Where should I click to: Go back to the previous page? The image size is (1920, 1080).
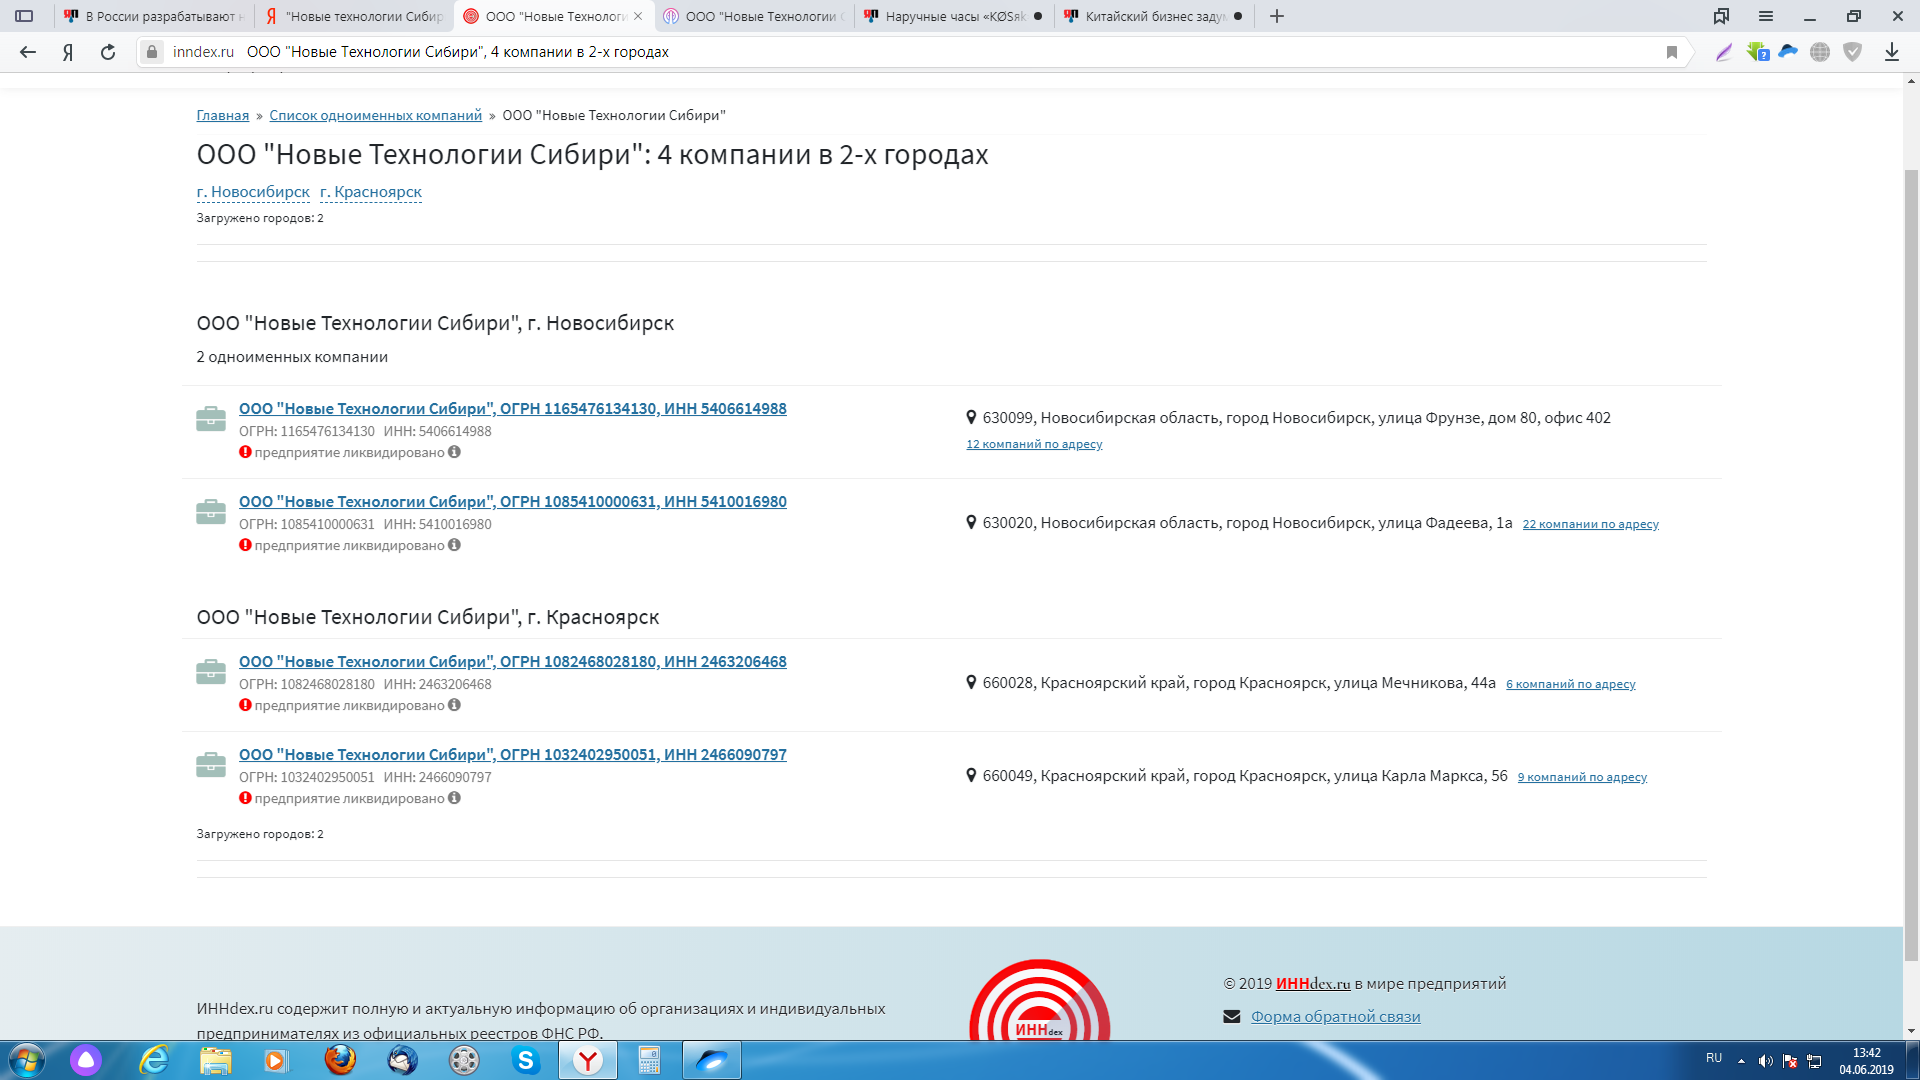28,52
